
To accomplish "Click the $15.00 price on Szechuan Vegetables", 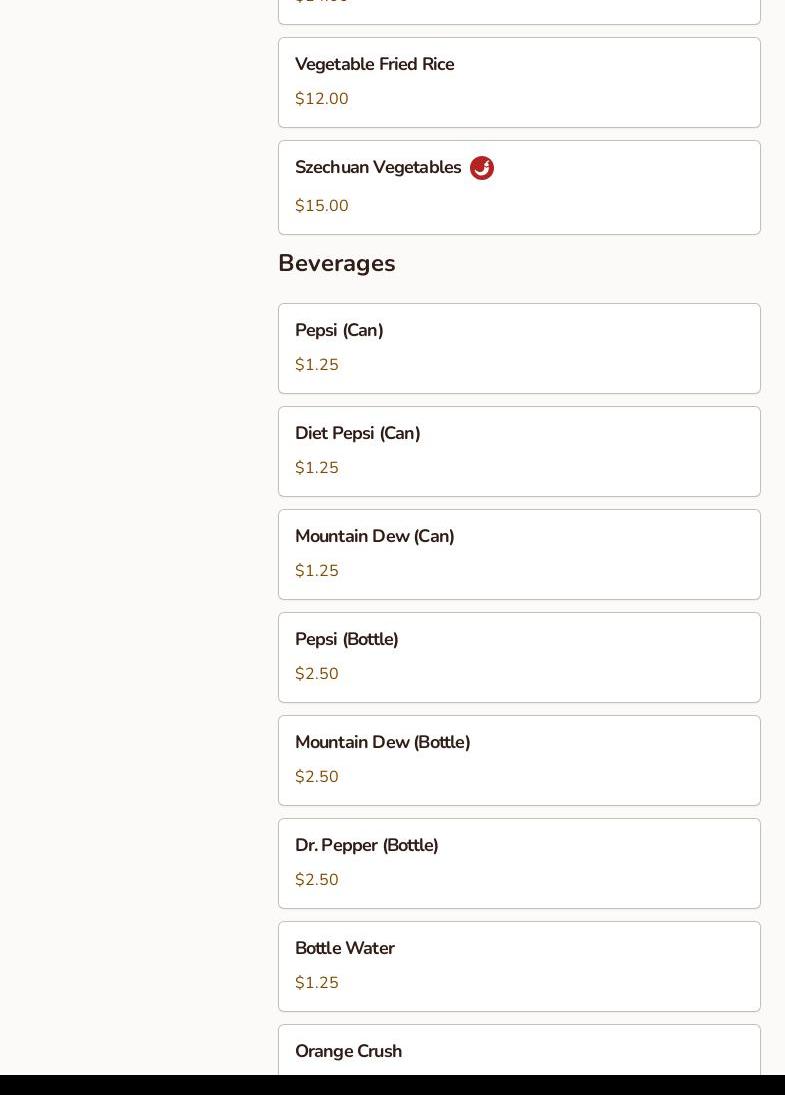I will 321,206.
